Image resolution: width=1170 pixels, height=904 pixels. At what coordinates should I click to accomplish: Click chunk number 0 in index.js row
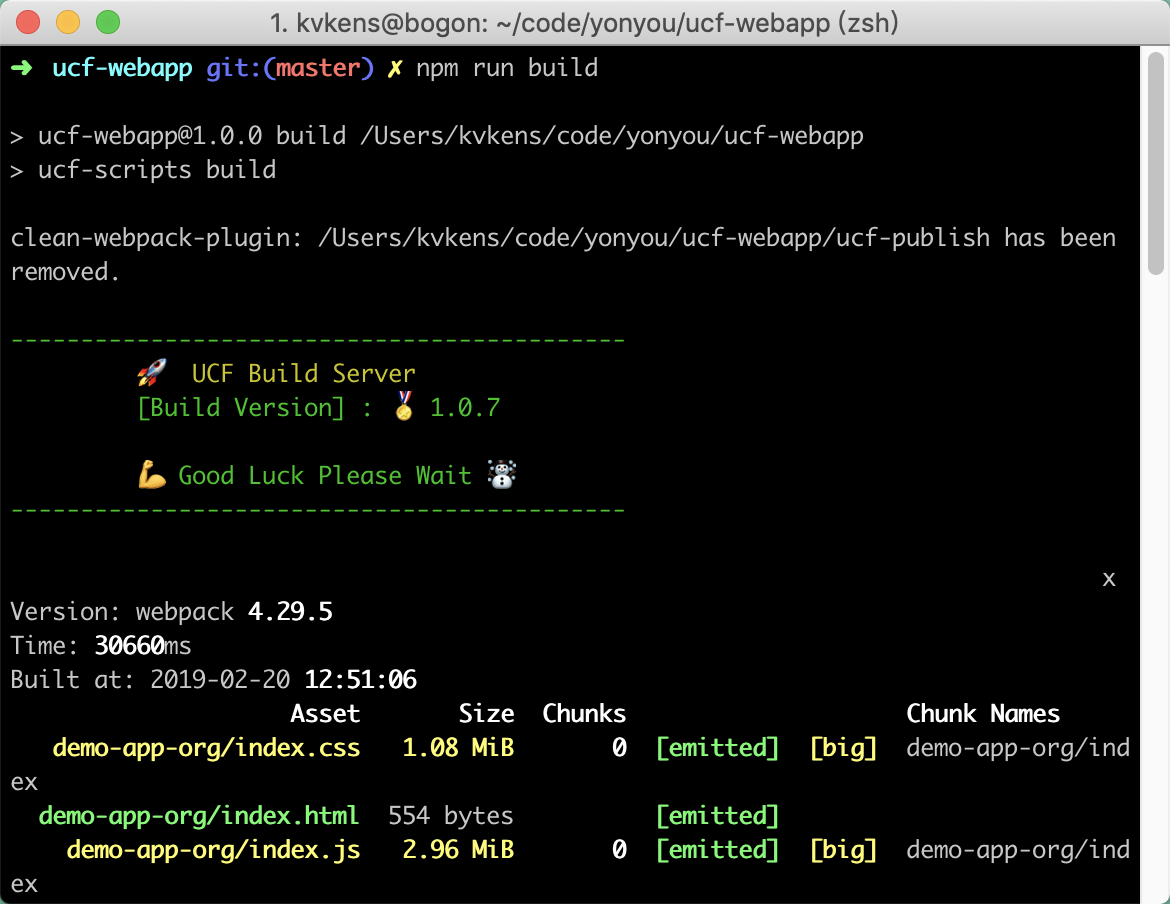[x=619, y=850]
